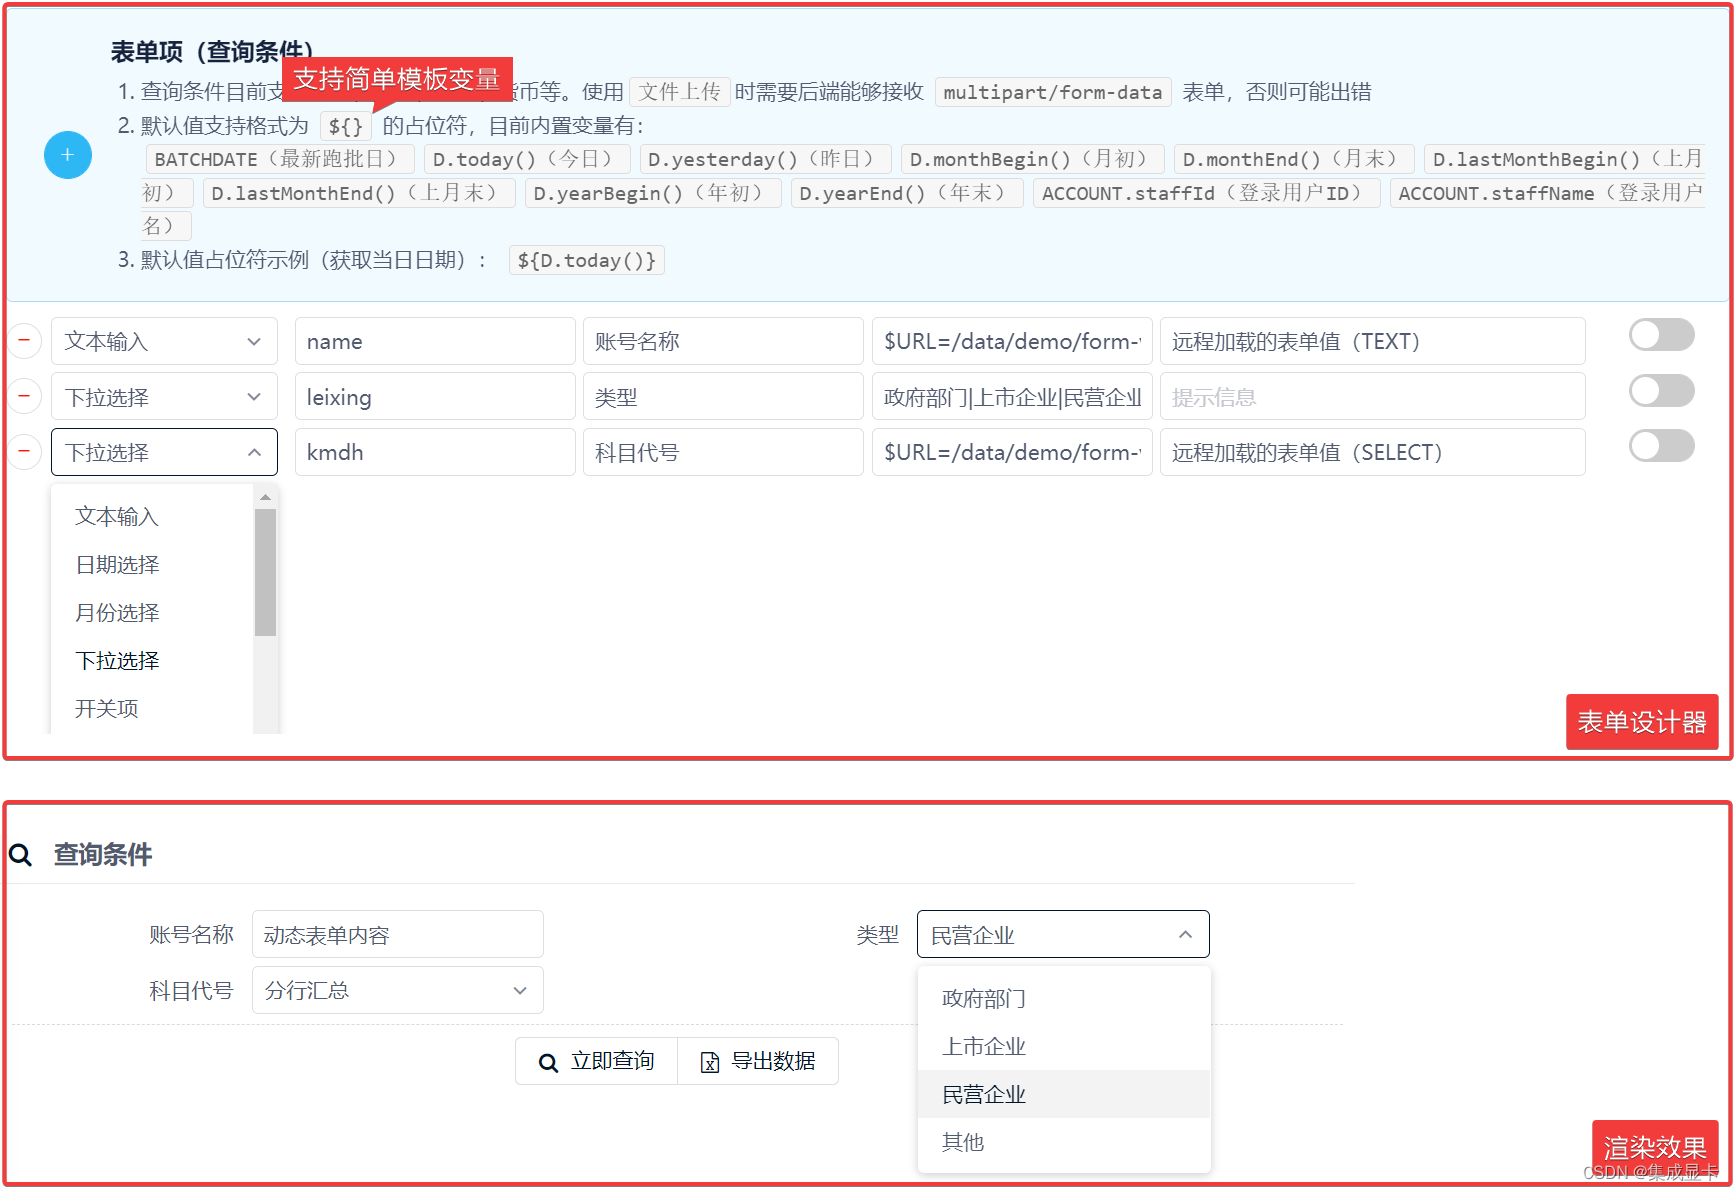The height and width of the screenshot is (1191, 1735).
Task: Click the ACCOUNT.staffId variable tag
Action: pyautogui.click(x=1207, y=193)
